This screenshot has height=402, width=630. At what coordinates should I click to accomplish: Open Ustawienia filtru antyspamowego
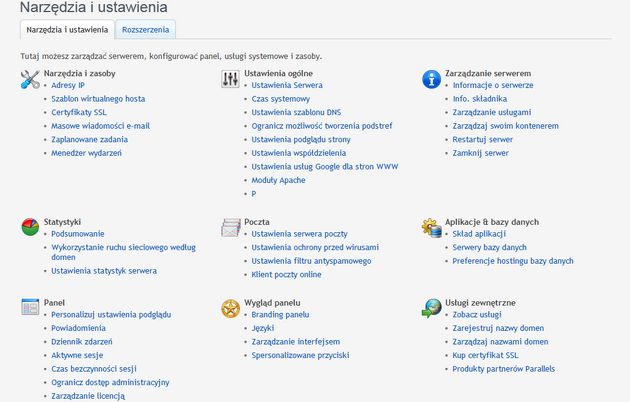[x=311, y=261]
